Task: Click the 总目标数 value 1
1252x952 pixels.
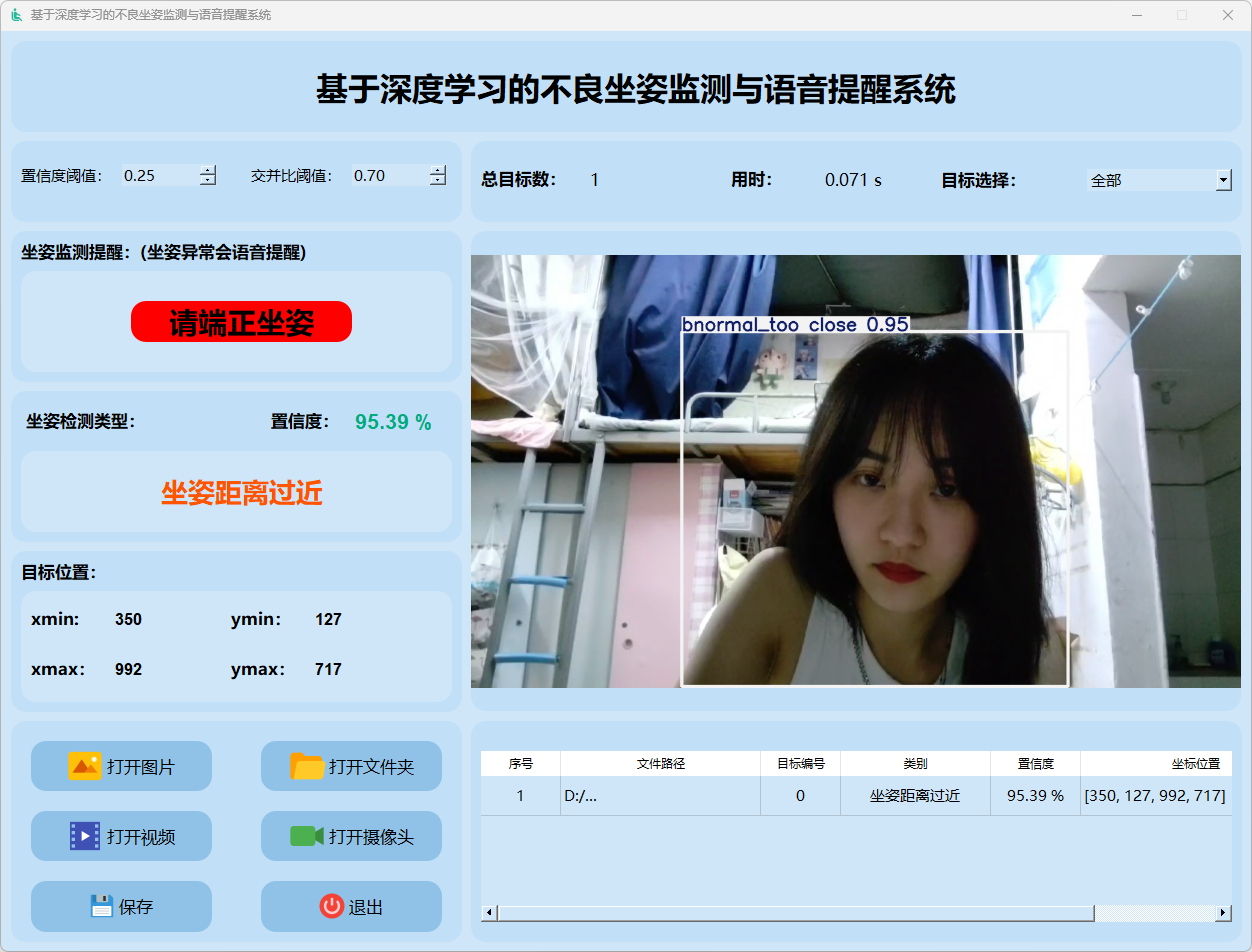Action: pos(594,180)
